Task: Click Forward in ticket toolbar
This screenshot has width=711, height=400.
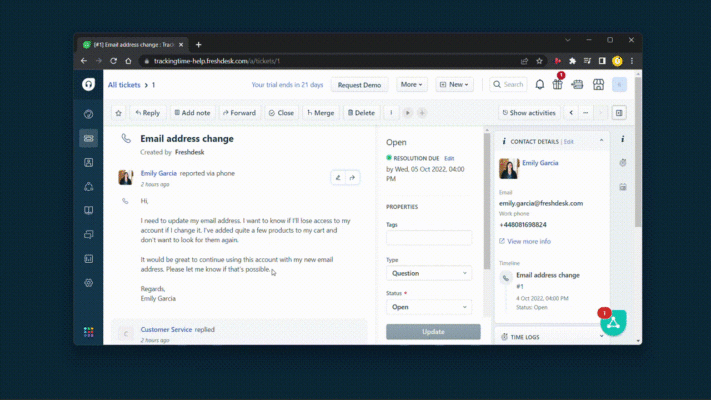Action: 239,113
